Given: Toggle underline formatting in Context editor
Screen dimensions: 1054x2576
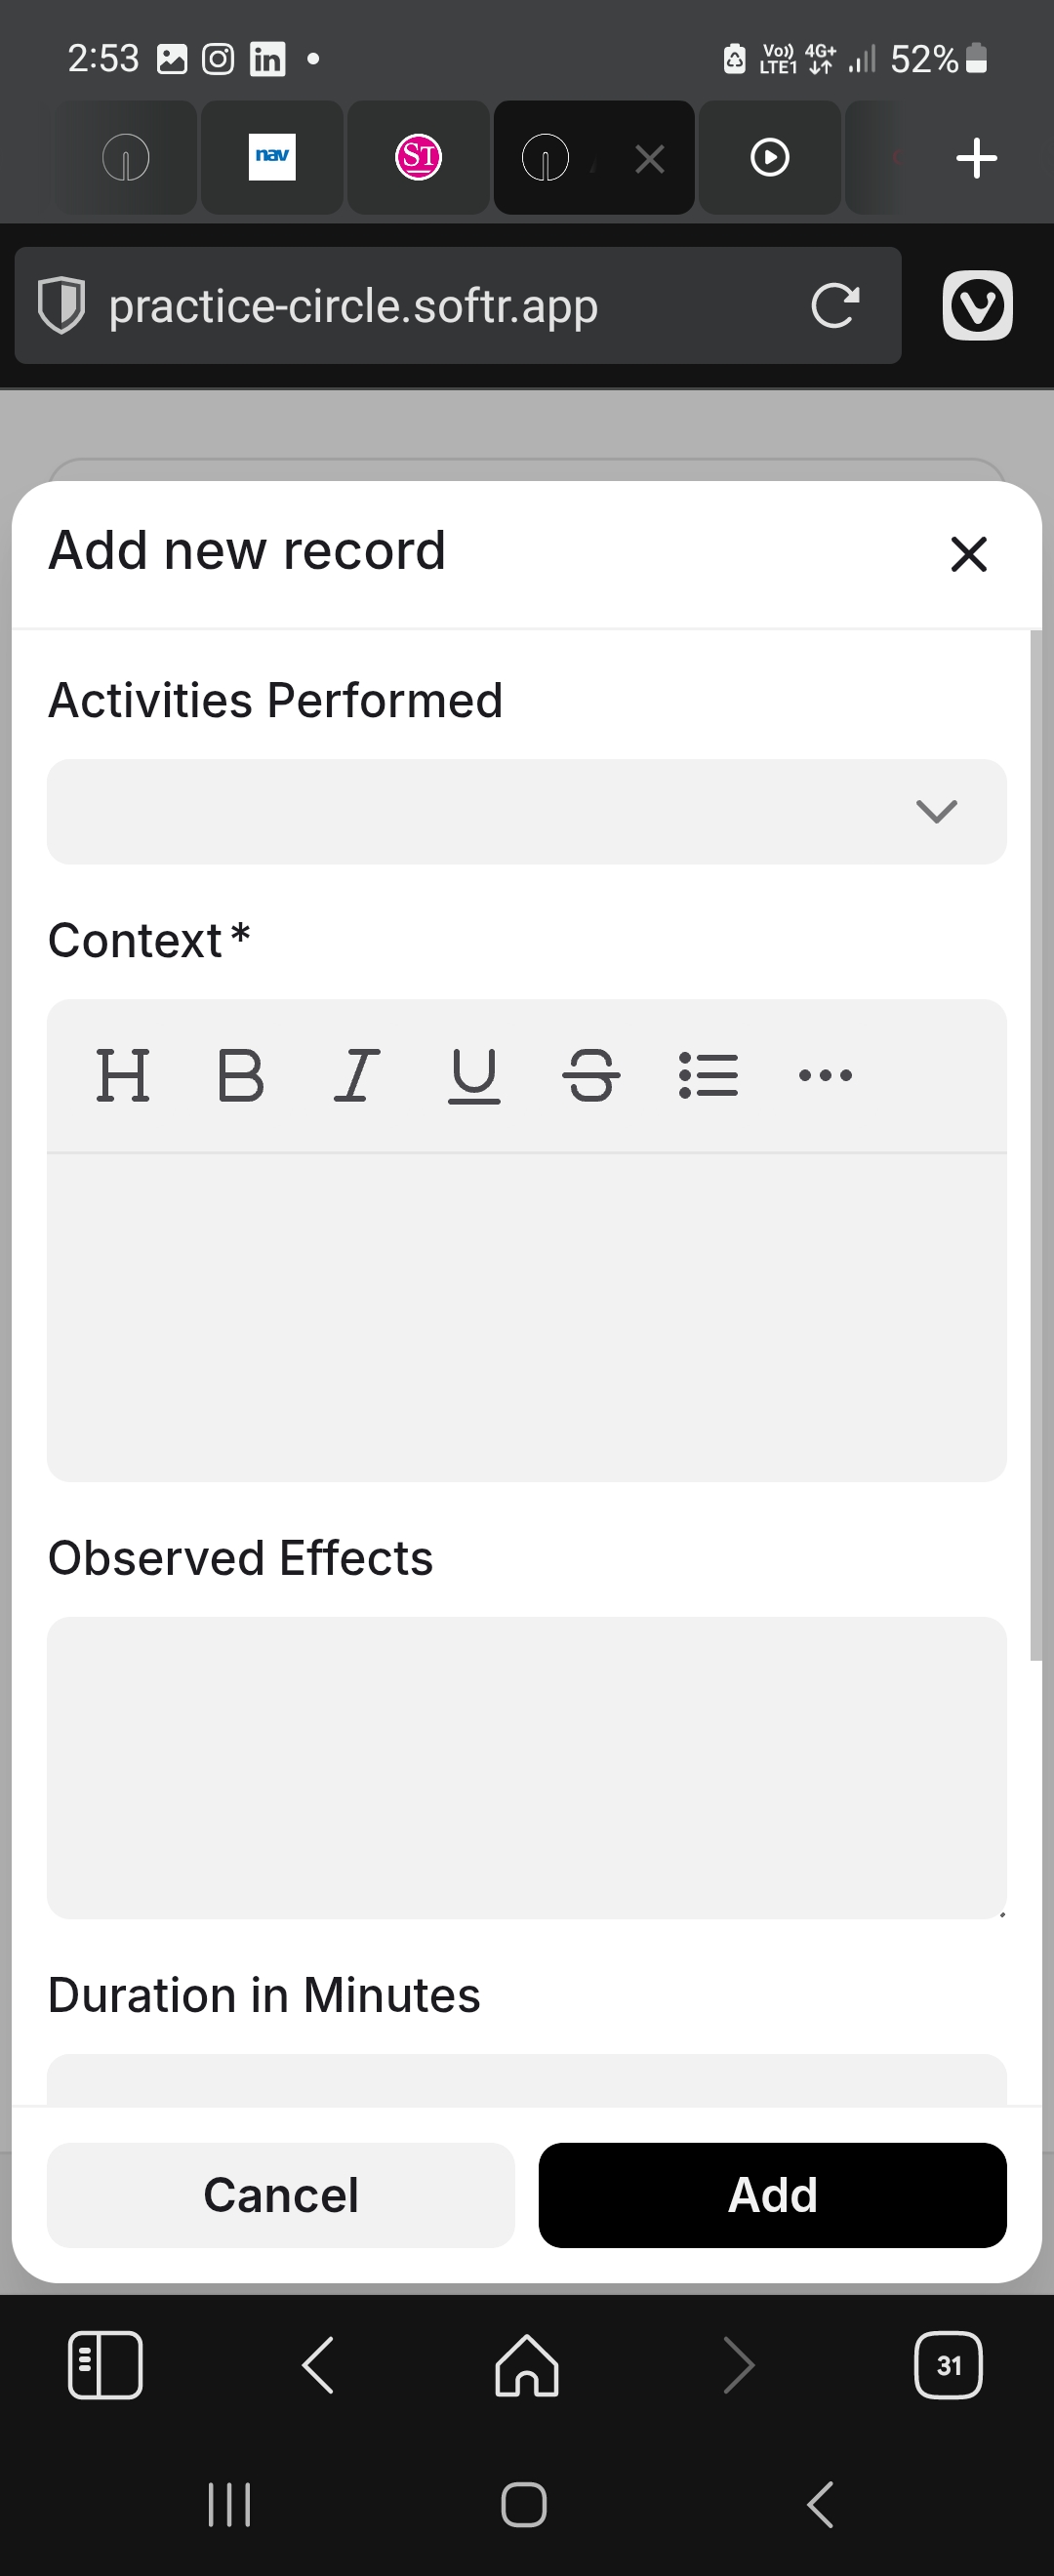Looking at the screenshot, I should 474,1076.
